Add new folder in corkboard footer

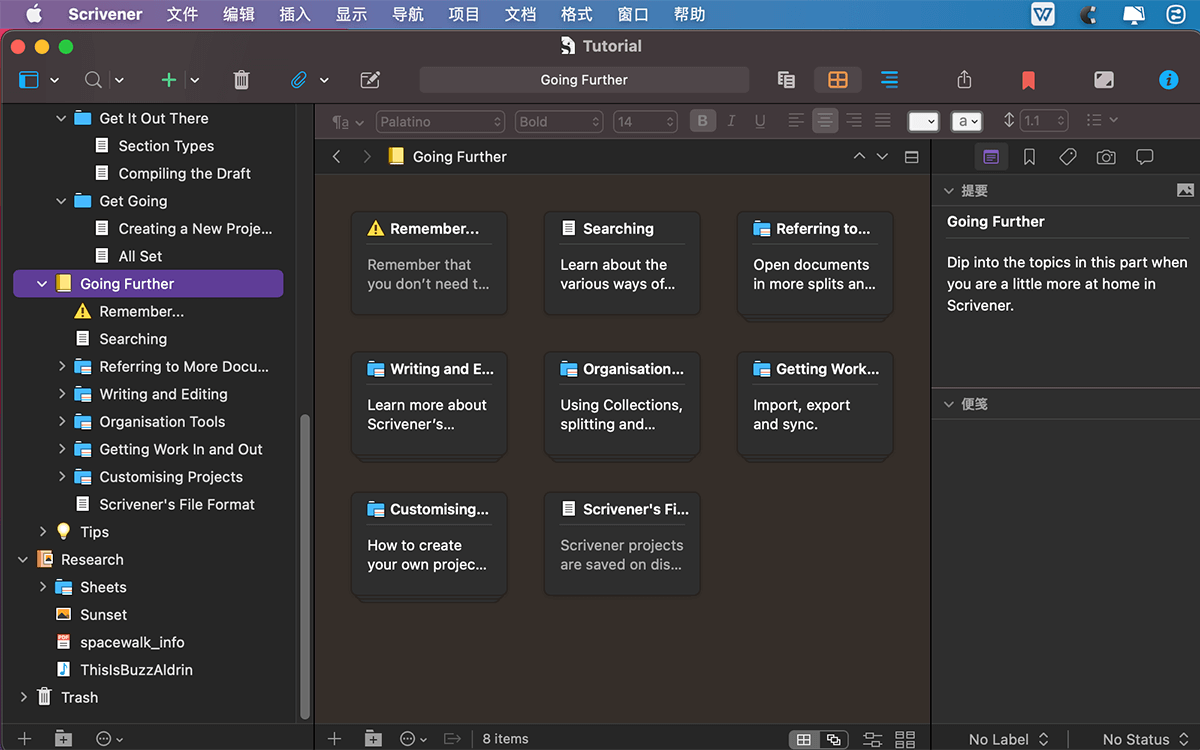[x=373, y=739]
